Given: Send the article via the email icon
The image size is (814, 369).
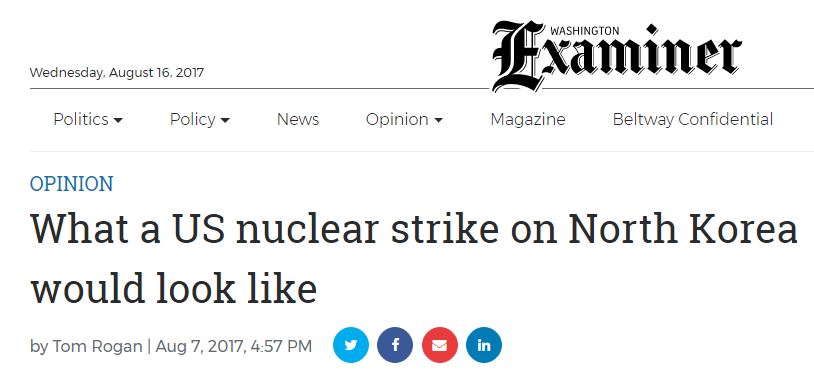Looking at the screenshot, I should pos(440,345).
